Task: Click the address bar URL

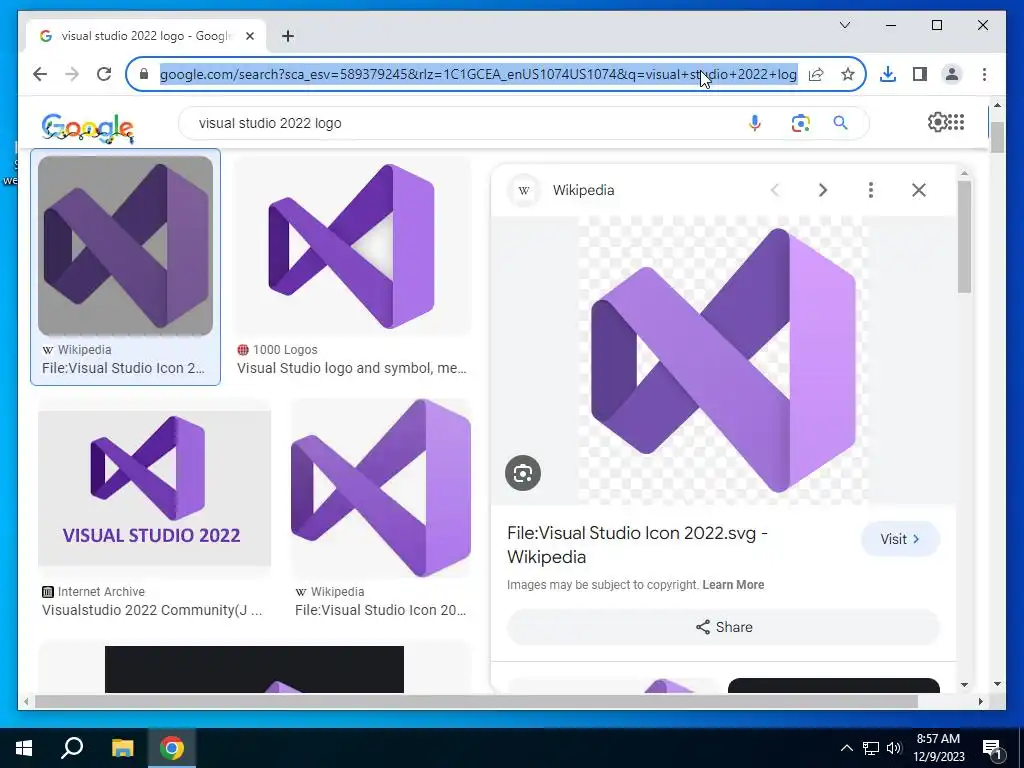Action: 478,74
